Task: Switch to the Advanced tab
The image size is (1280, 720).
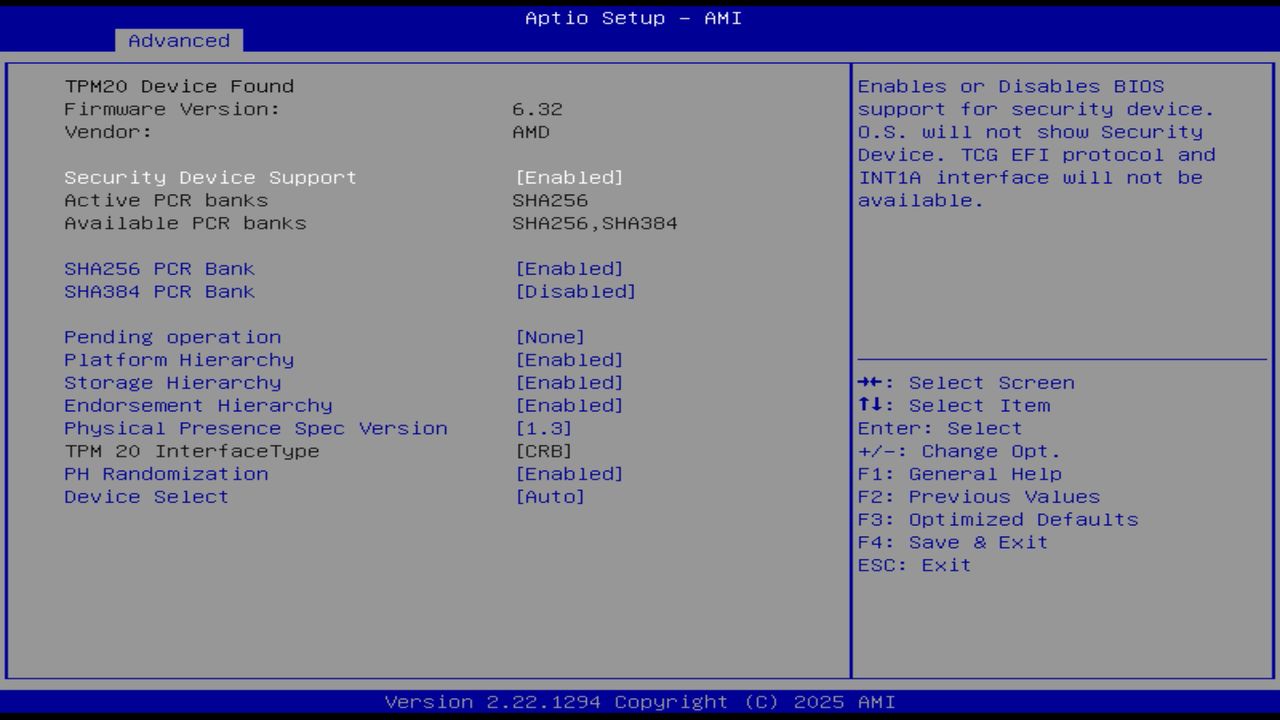Action: [x=178, y=41]
